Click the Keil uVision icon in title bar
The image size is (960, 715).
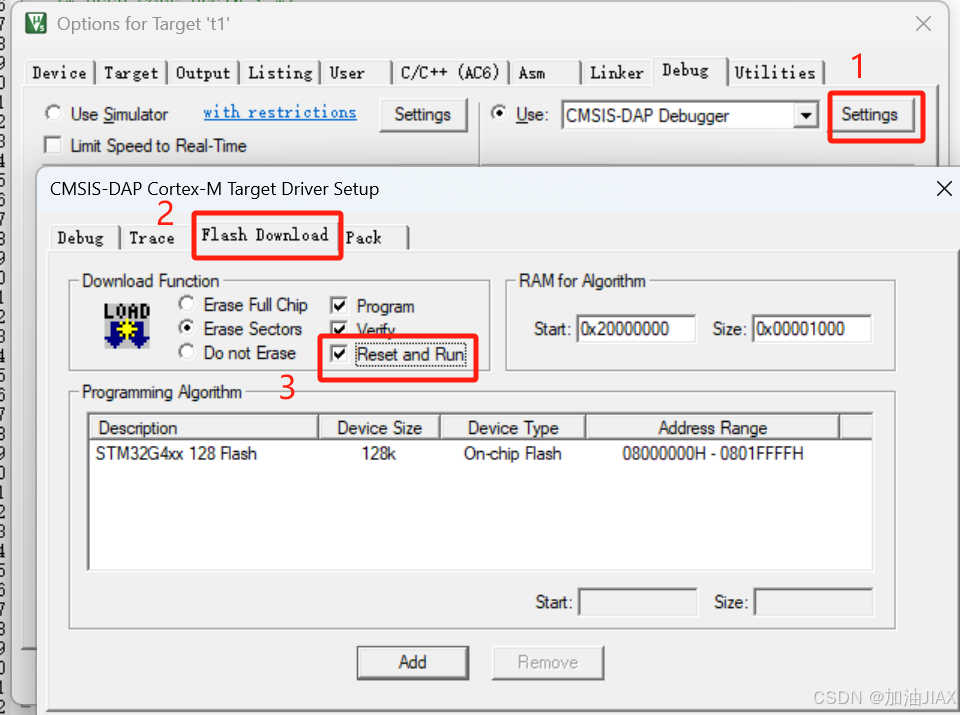pos(36,23)
